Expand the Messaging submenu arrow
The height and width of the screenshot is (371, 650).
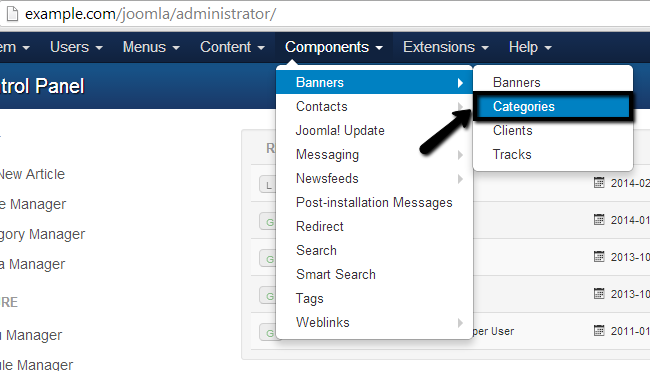(460, 155)
